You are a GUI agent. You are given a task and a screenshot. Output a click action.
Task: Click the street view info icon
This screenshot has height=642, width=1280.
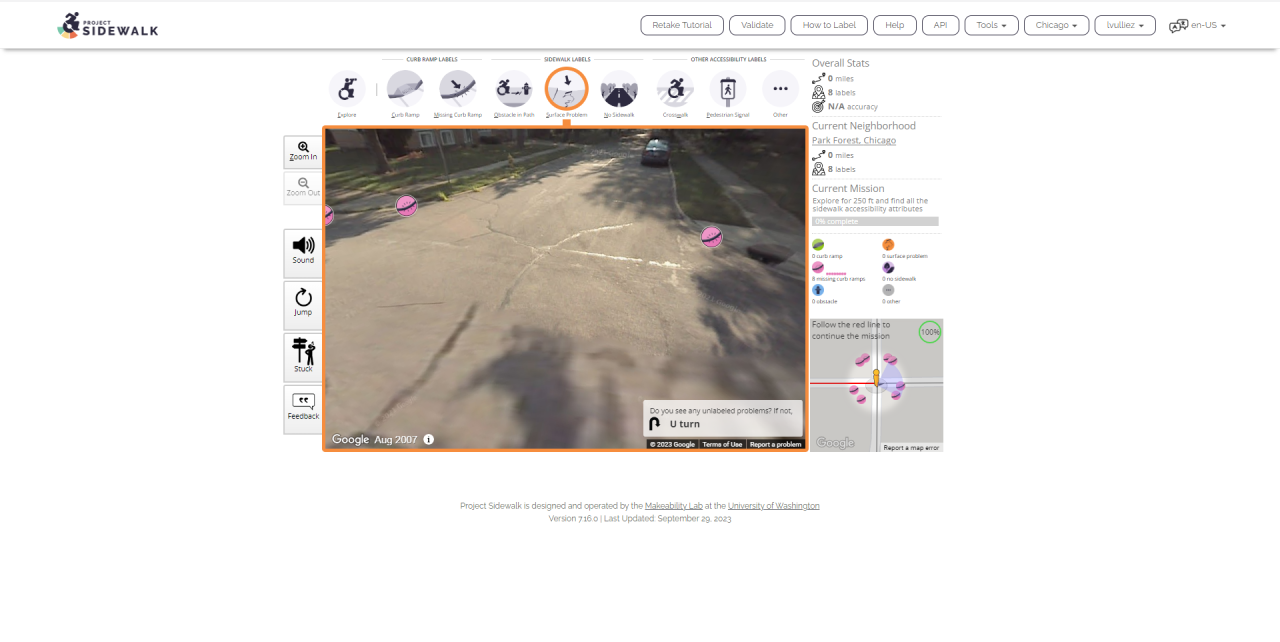coord(429,439)
